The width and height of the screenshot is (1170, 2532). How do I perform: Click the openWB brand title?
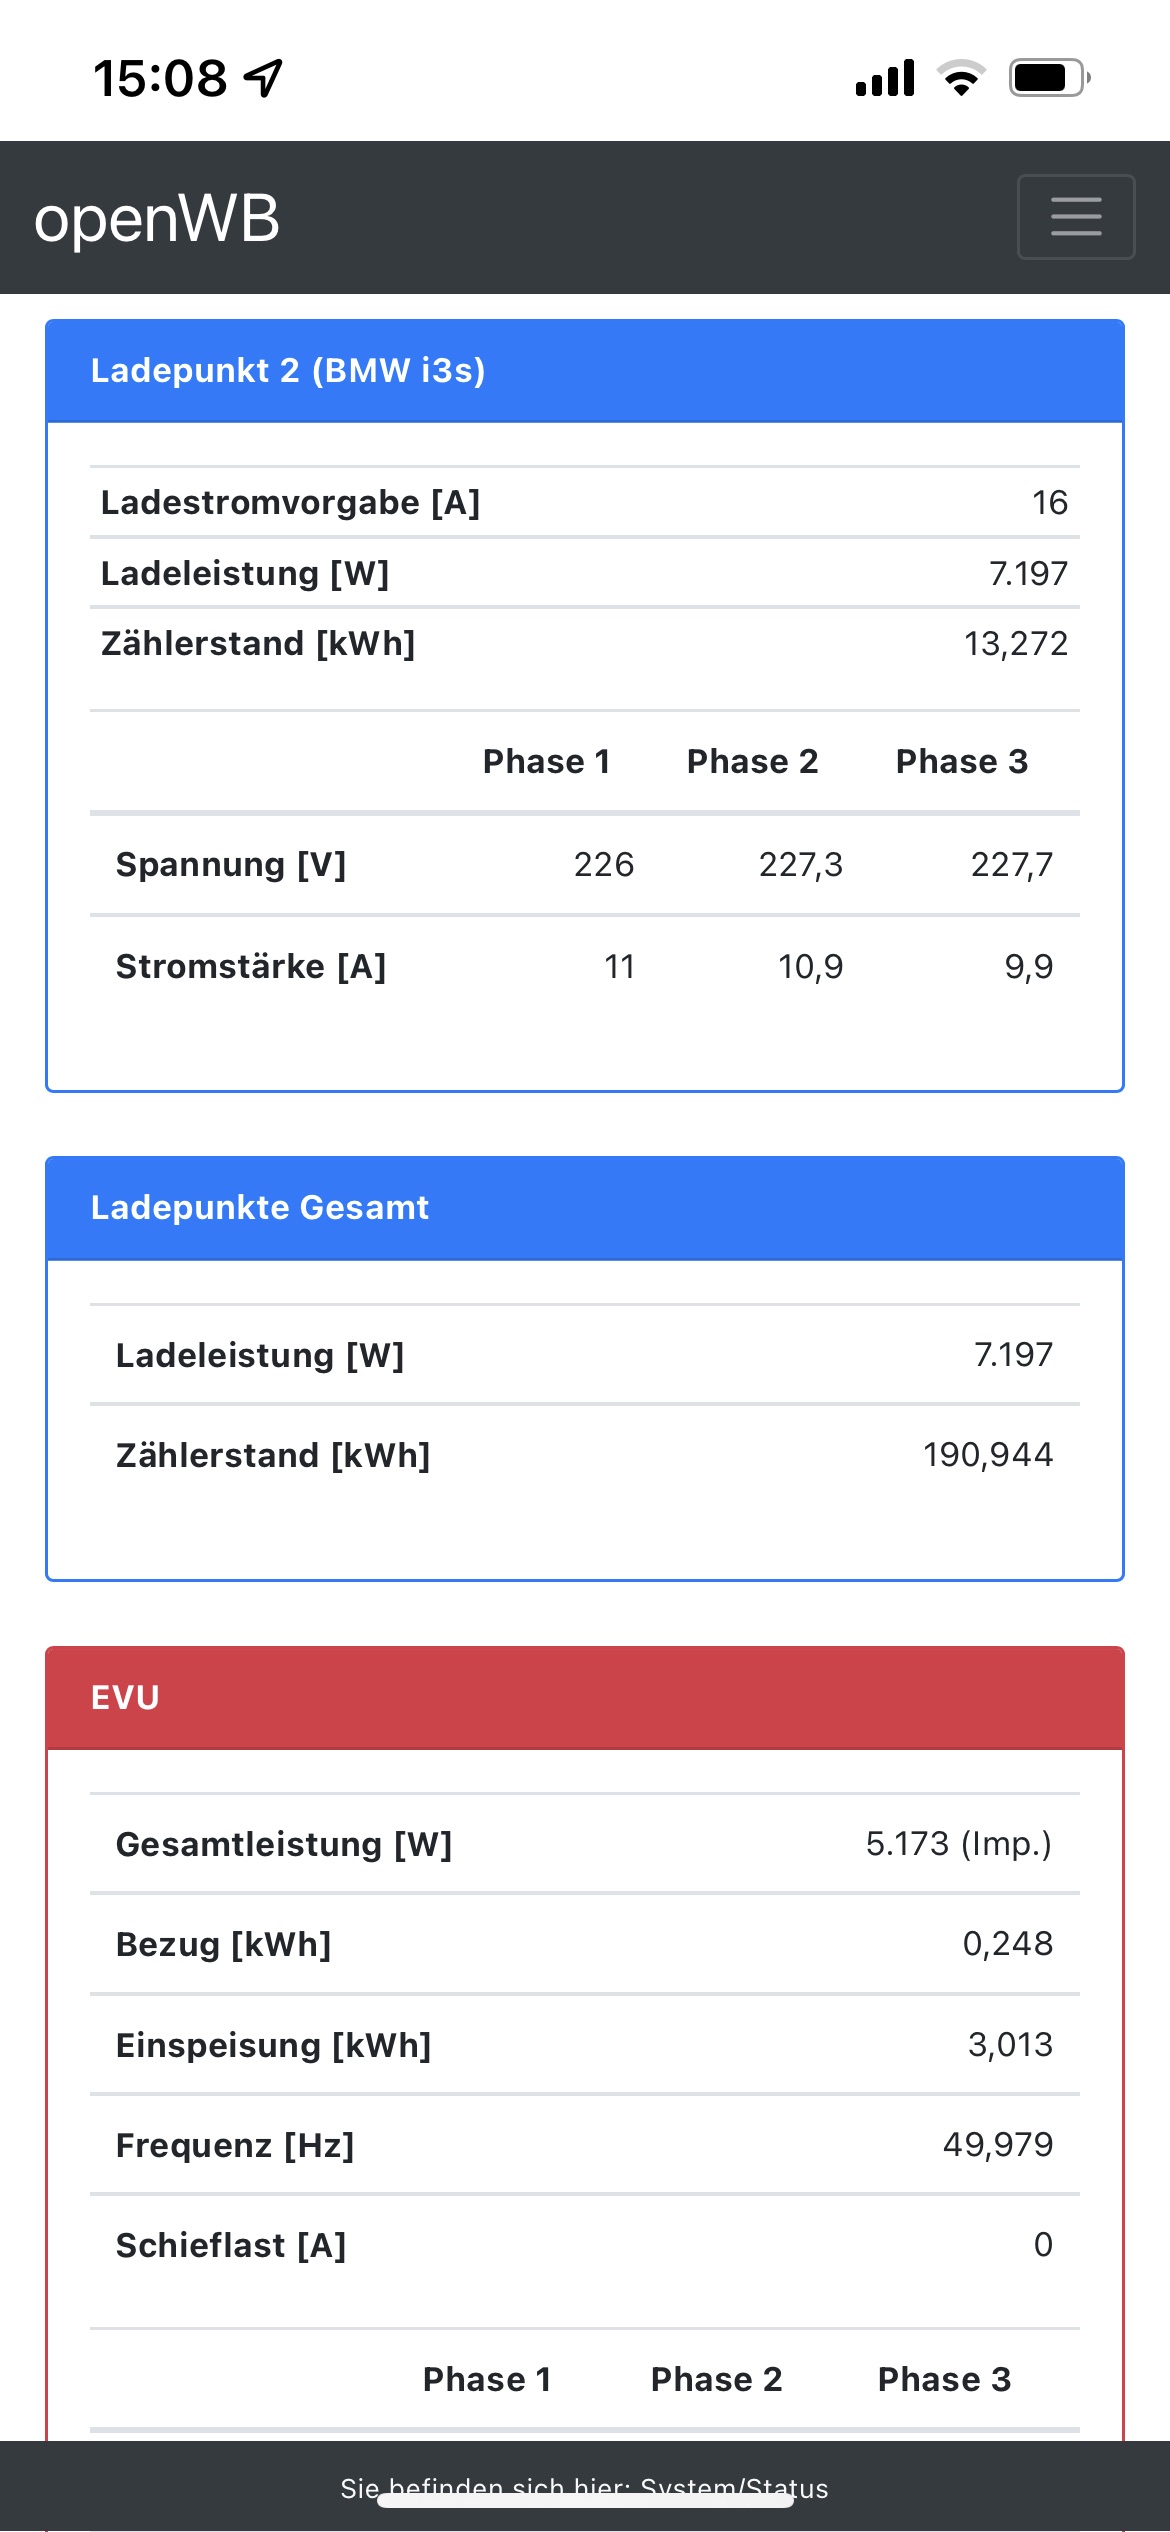coord(157,219)
